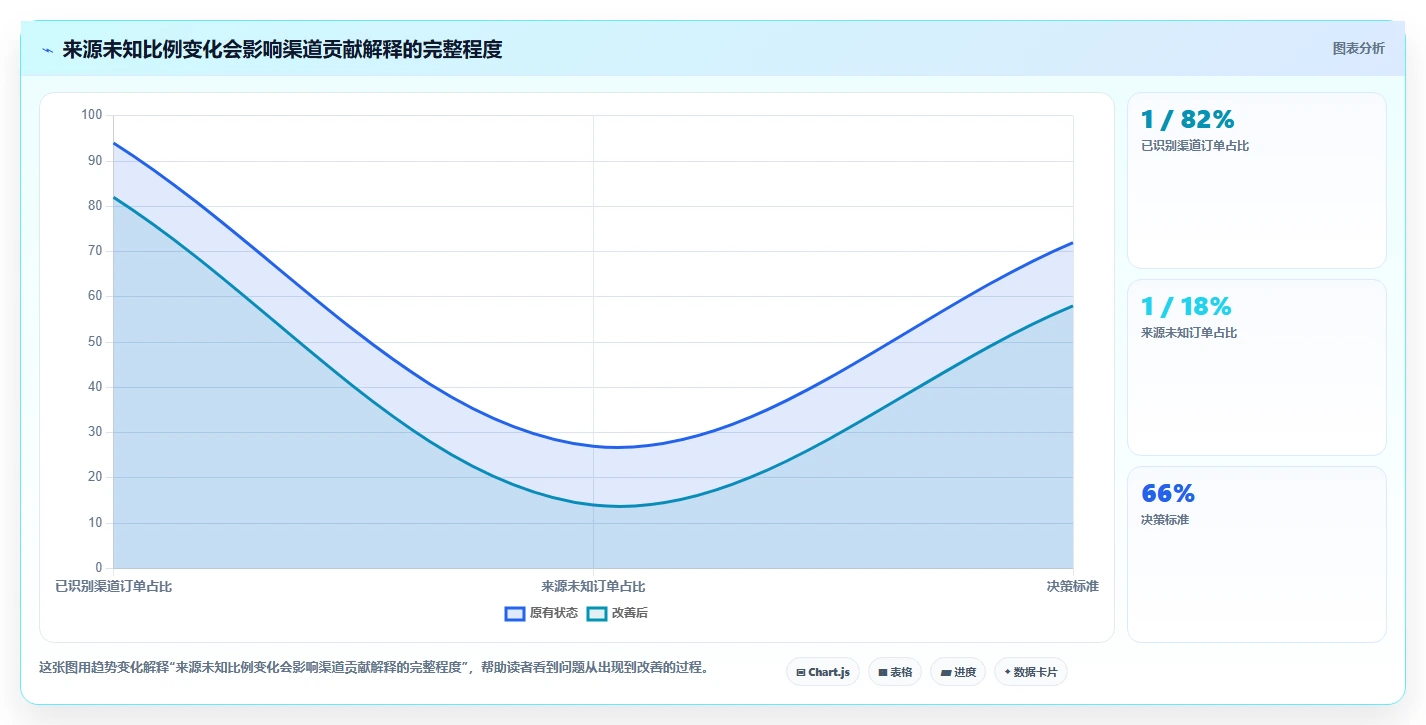Click the y-axis value 100
1426x725 pixels.
[x=92, y=115]
